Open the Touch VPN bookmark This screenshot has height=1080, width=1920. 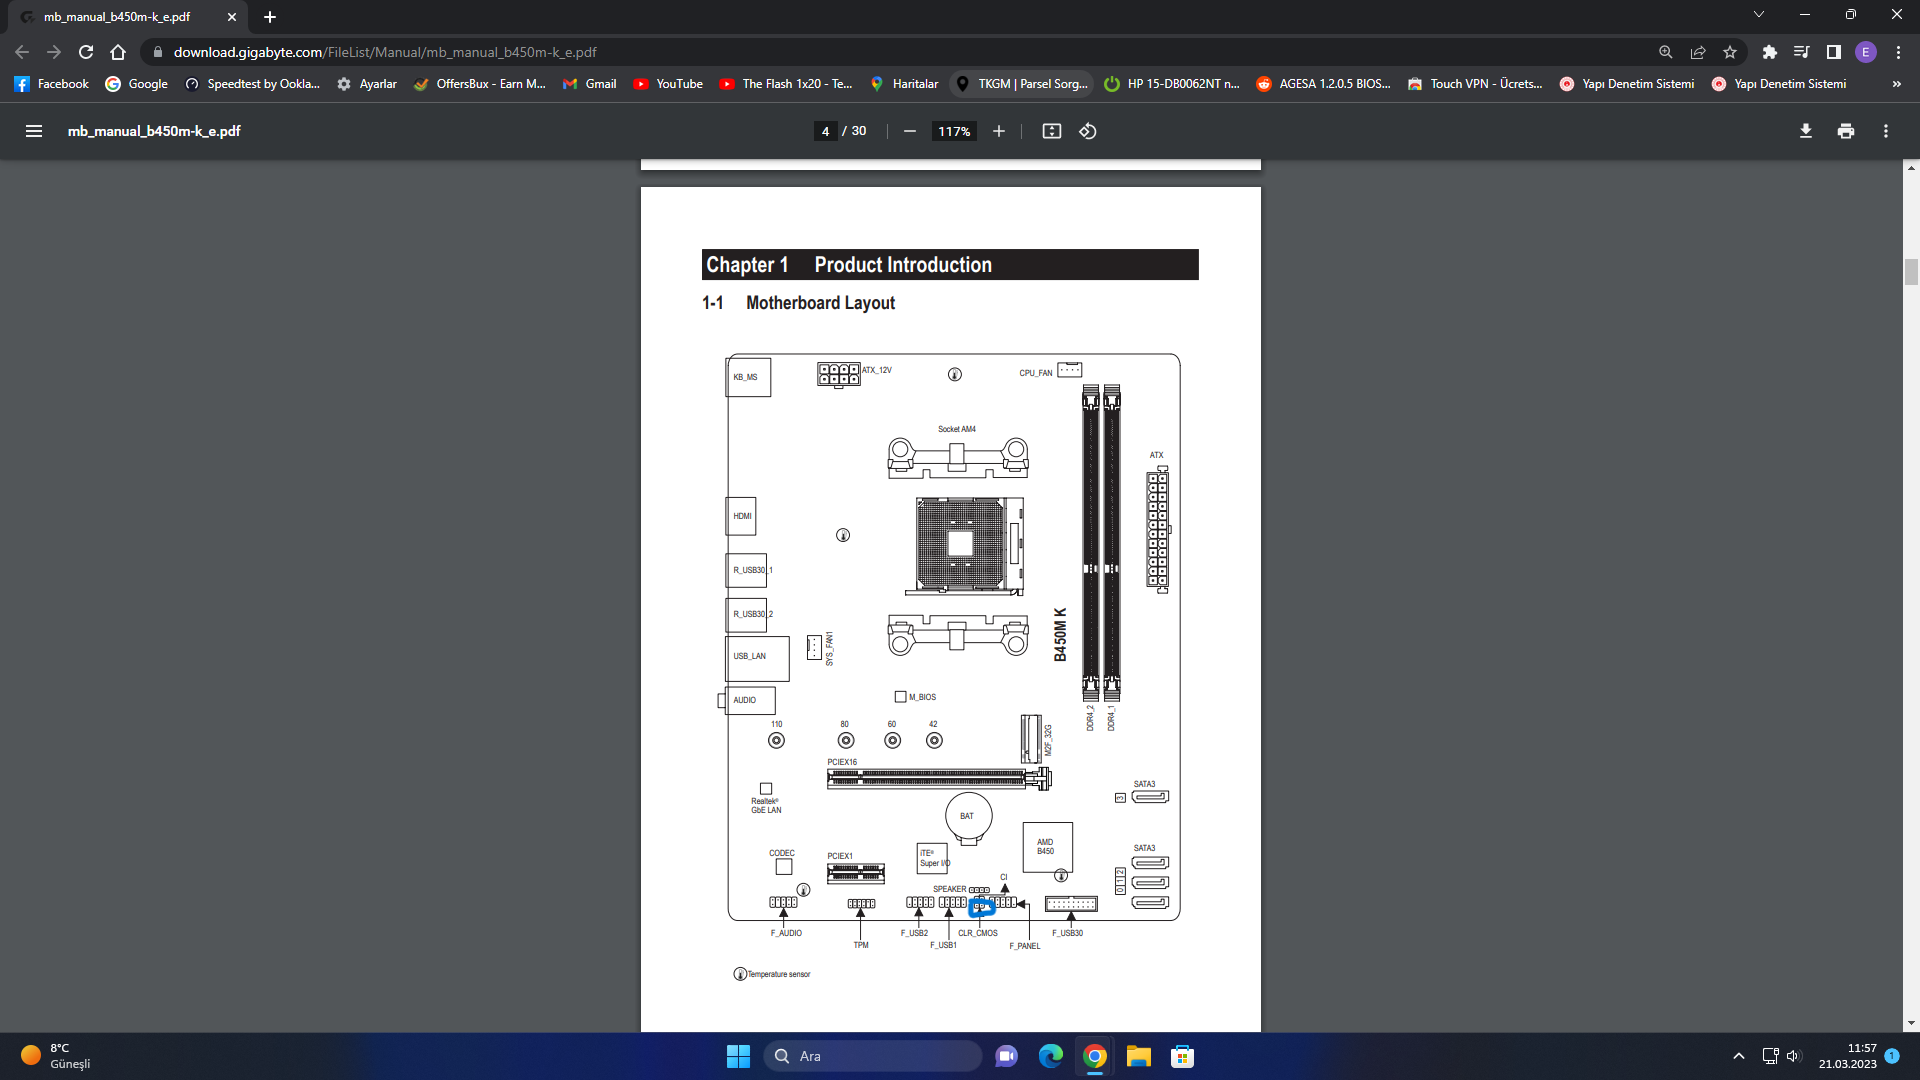[1475, 84]
